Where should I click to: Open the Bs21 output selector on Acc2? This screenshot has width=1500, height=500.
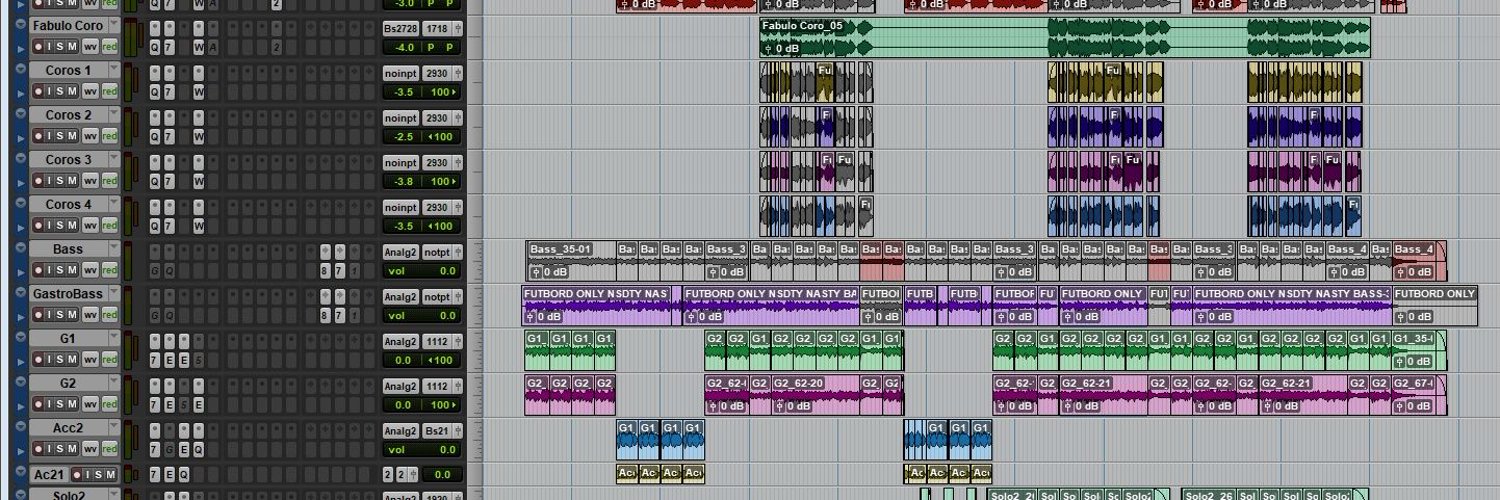[437, 431]
